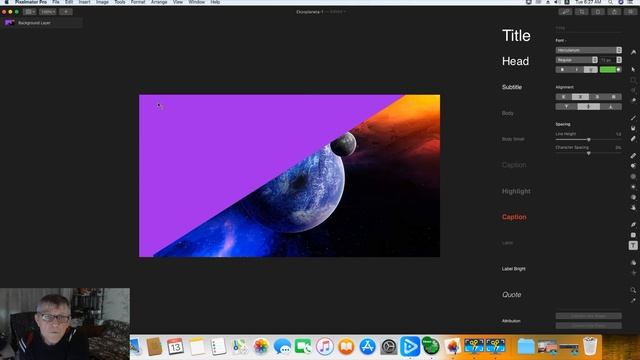Open the Regular font style dropdown
The image size is (640, 360).
point(576,60)
